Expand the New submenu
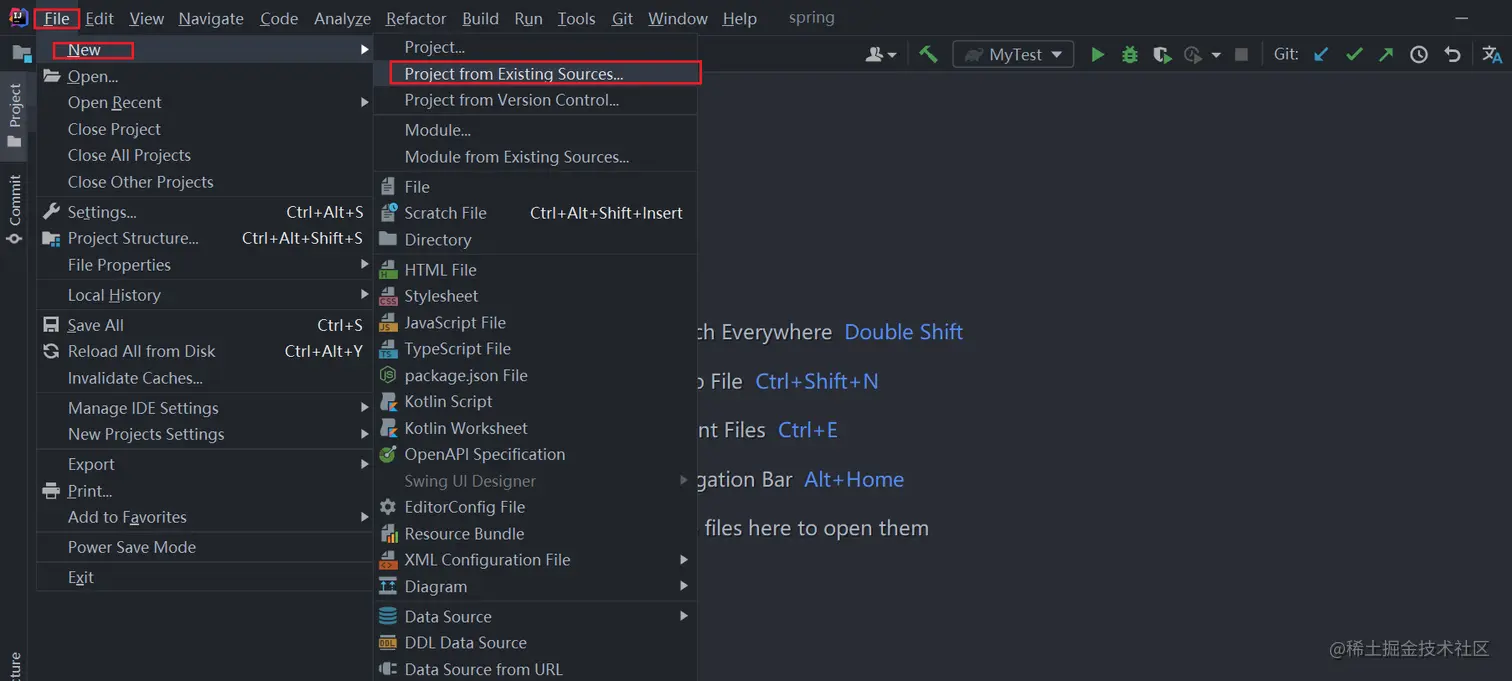 [x=205, y=50]
